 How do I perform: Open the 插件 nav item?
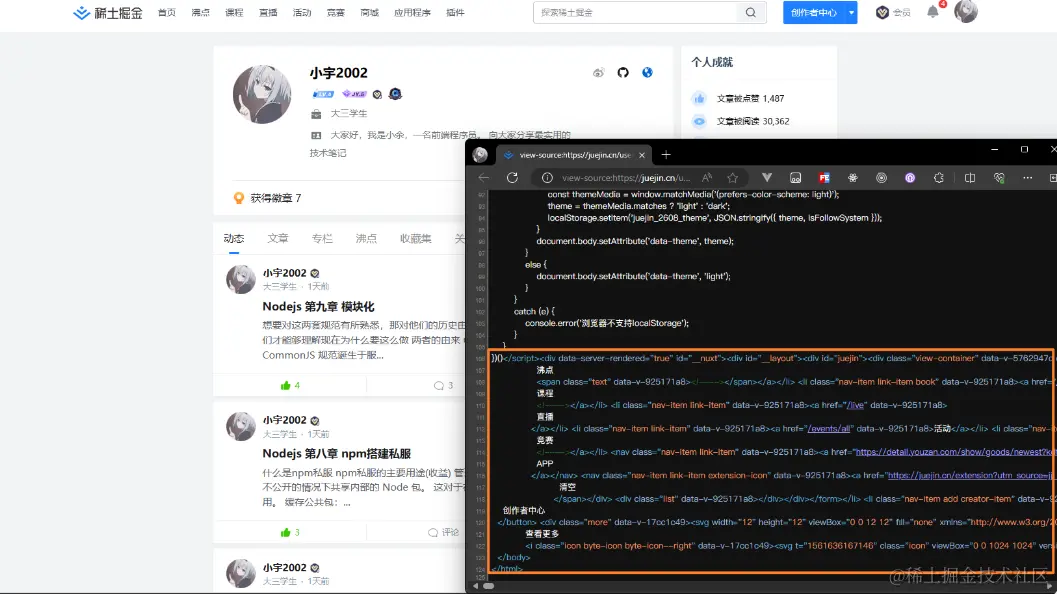click(x=455, y=13)
